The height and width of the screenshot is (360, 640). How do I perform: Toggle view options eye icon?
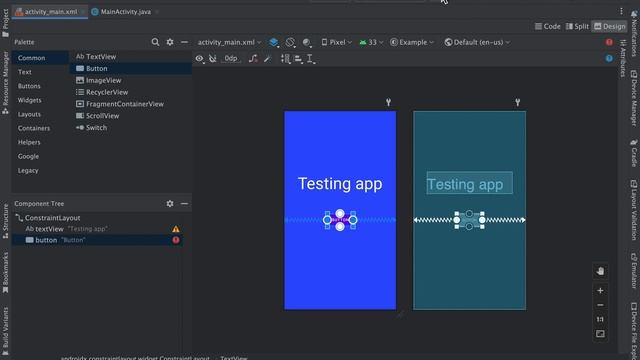click(x=199, y=59)
